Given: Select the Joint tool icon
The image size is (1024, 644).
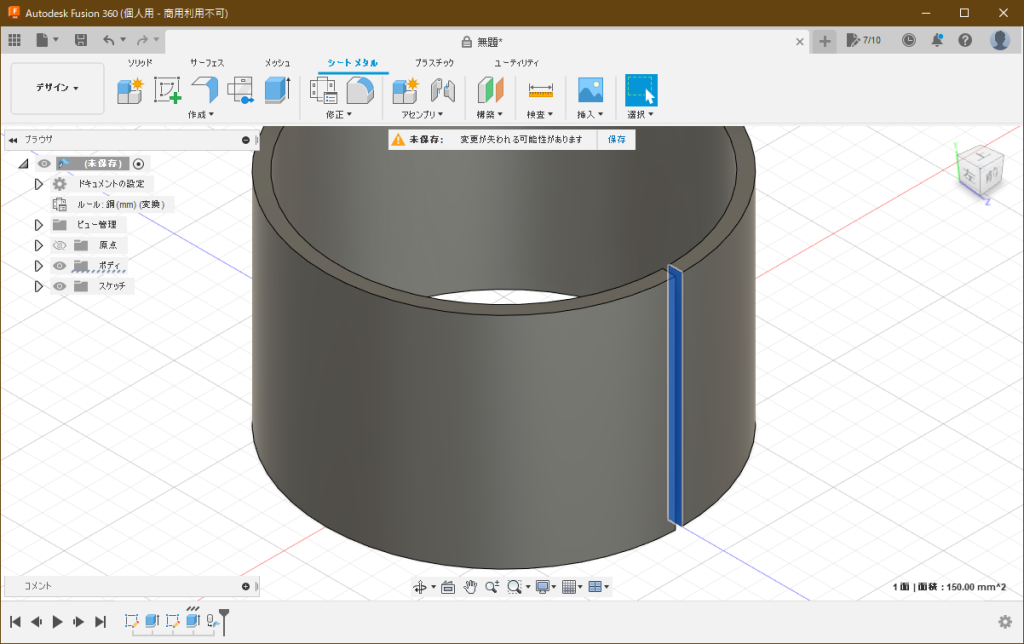Looking at the screenshot, I should [x=443, y=91].
